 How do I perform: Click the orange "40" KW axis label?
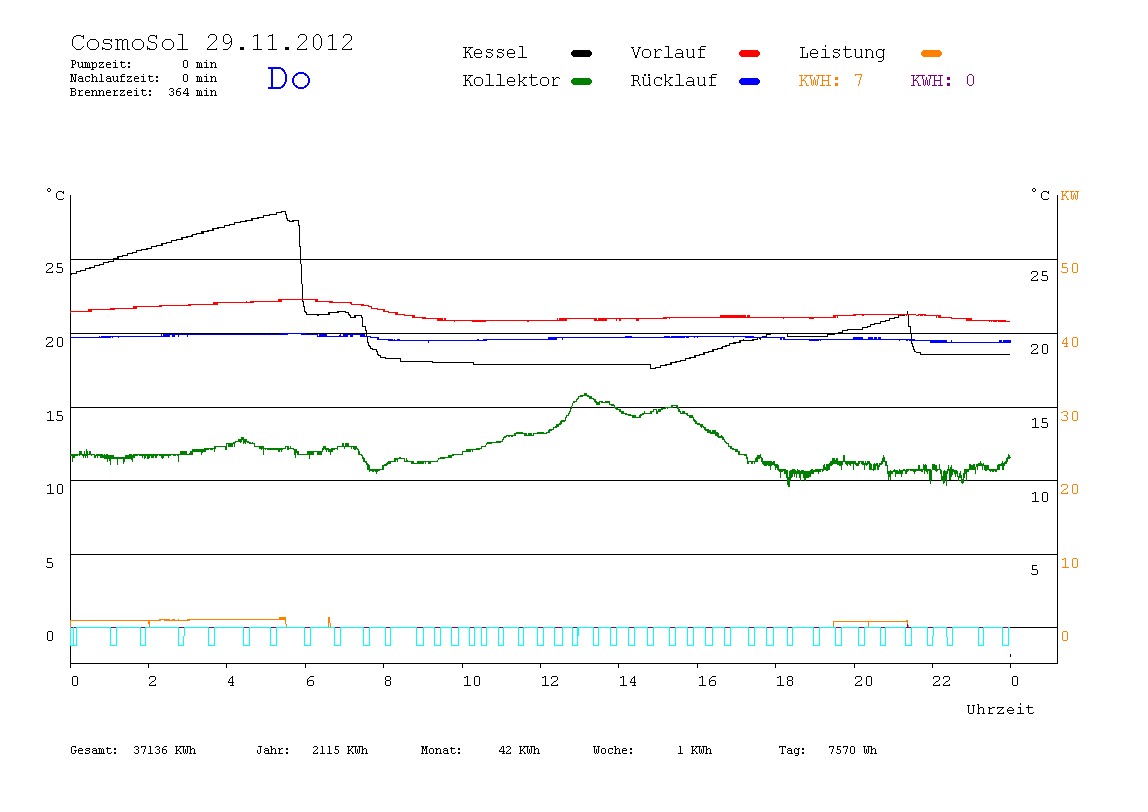[x=1070, y=342]
